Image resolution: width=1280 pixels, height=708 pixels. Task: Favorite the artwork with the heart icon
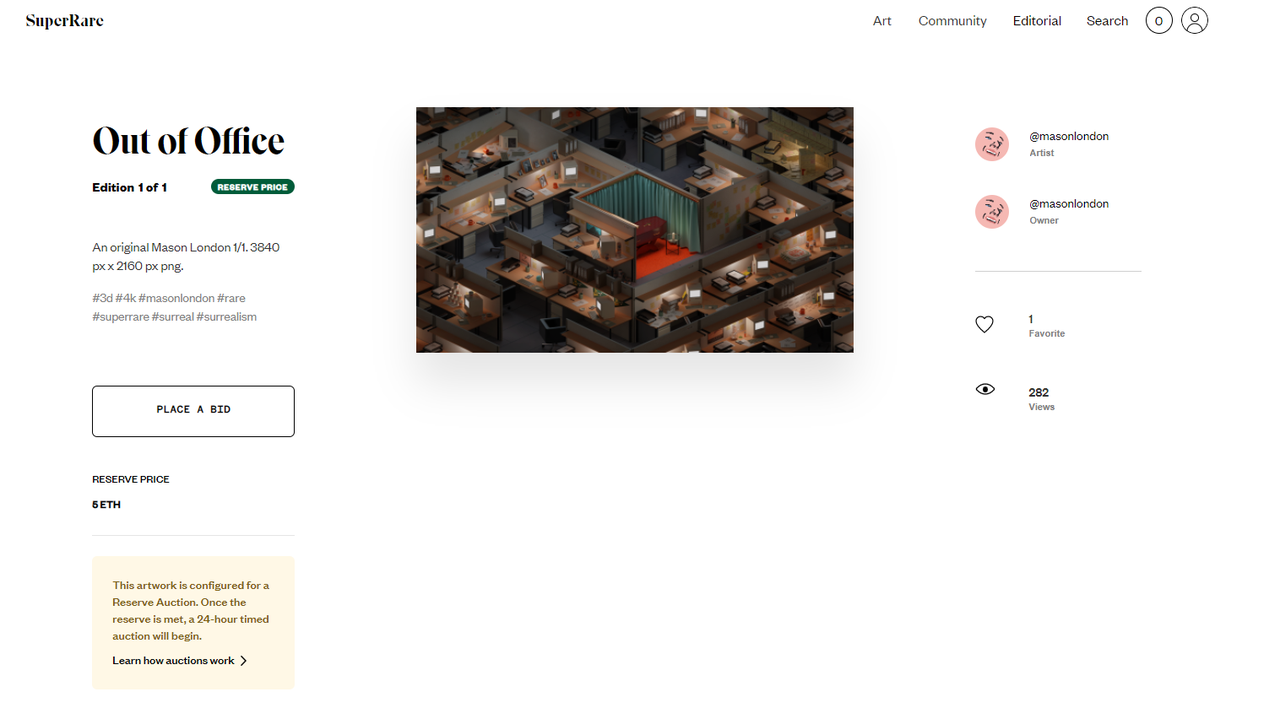pos(984,324)
